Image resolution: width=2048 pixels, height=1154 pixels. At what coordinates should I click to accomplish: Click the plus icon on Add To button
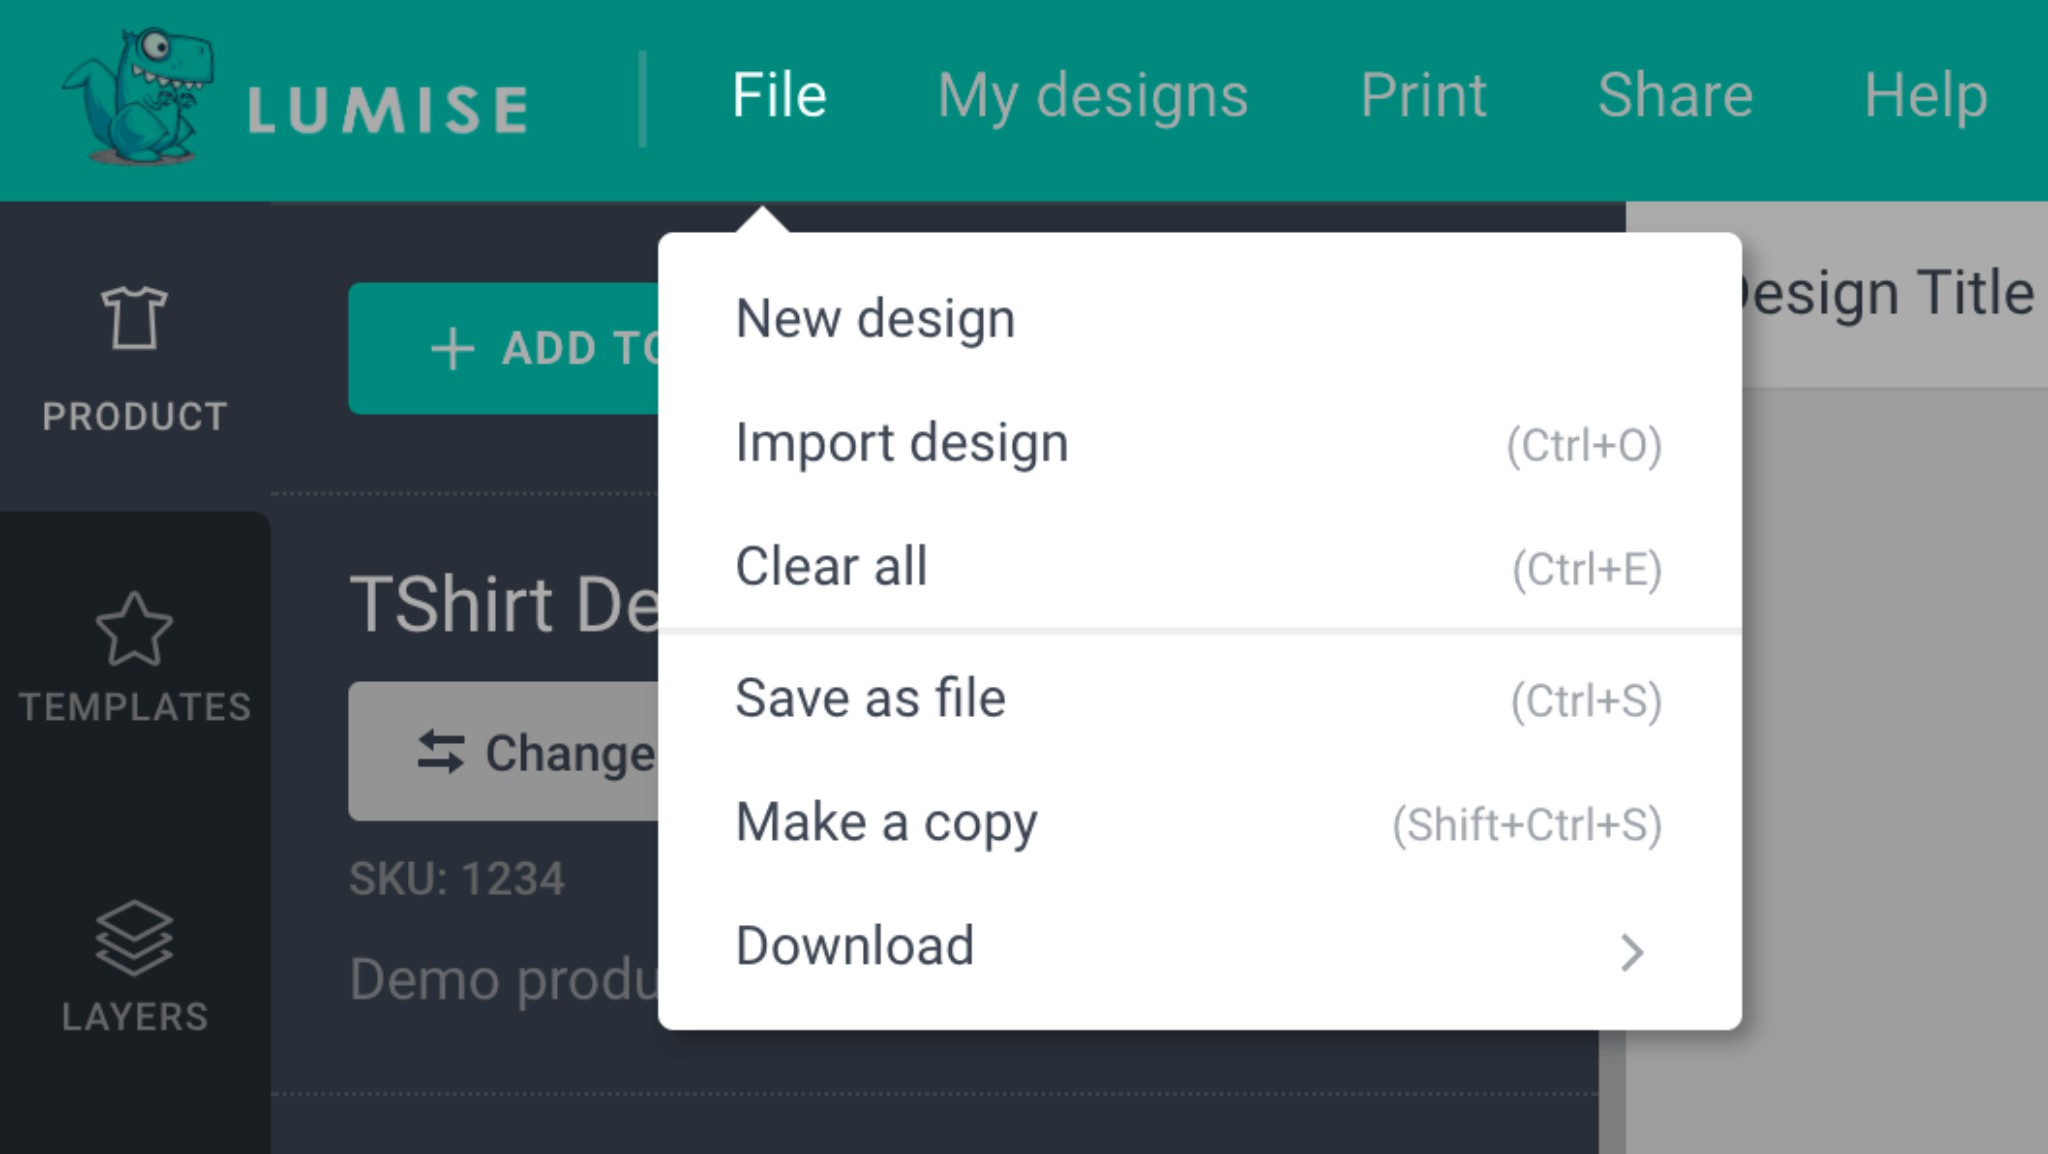452,349
